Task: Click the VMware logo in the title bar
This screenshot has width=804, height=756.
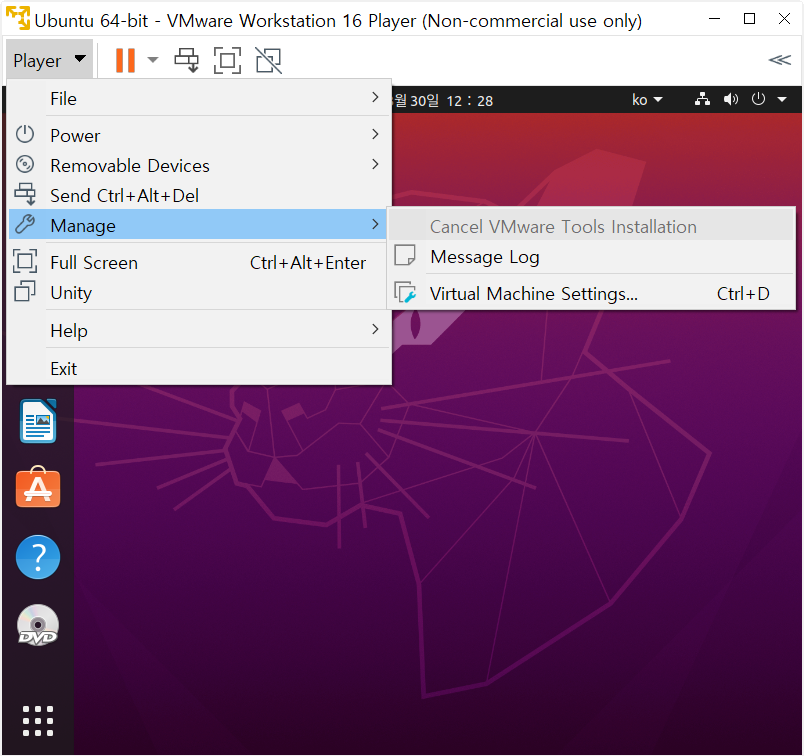Action: click(x=18, y=18)
